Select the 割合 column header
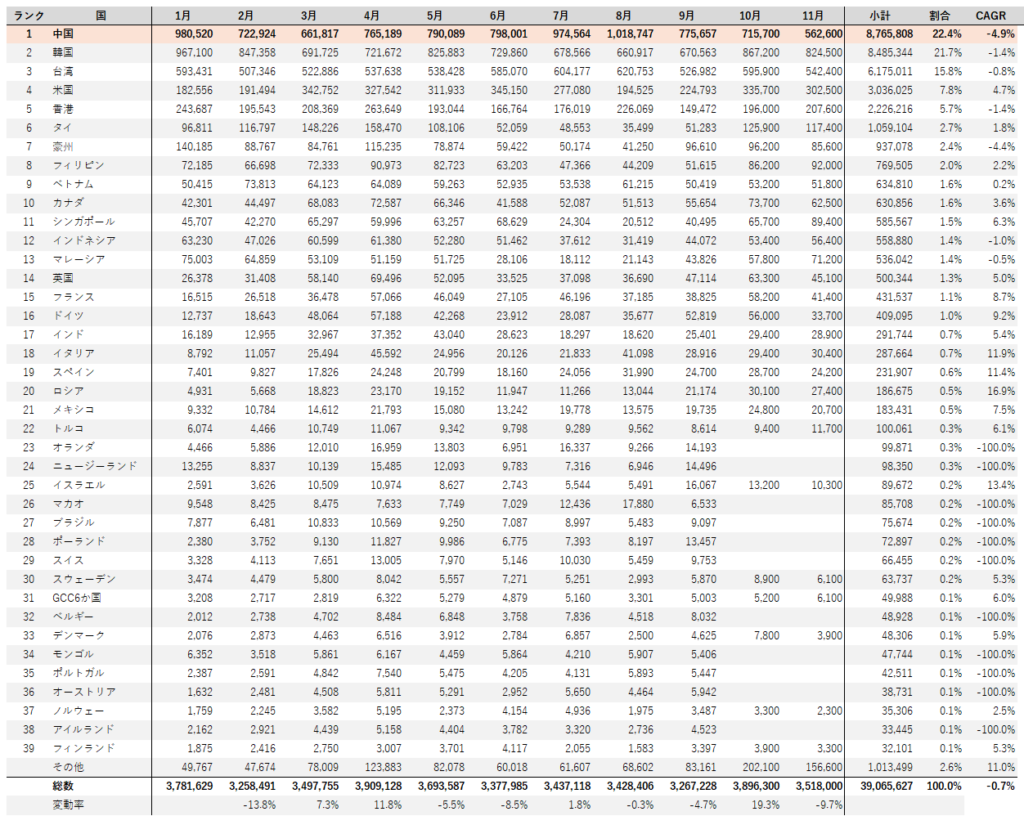This screenshot has width=1024, height=825. point(939,15)
